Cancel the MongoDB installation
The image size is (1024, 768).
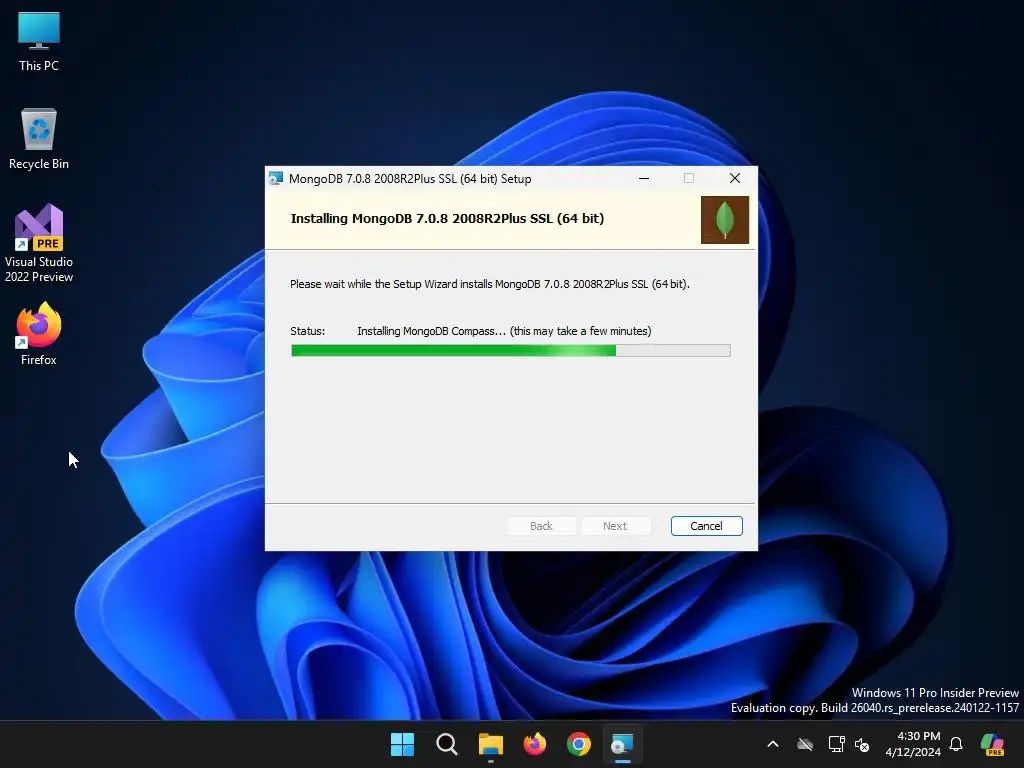(707, 526)
